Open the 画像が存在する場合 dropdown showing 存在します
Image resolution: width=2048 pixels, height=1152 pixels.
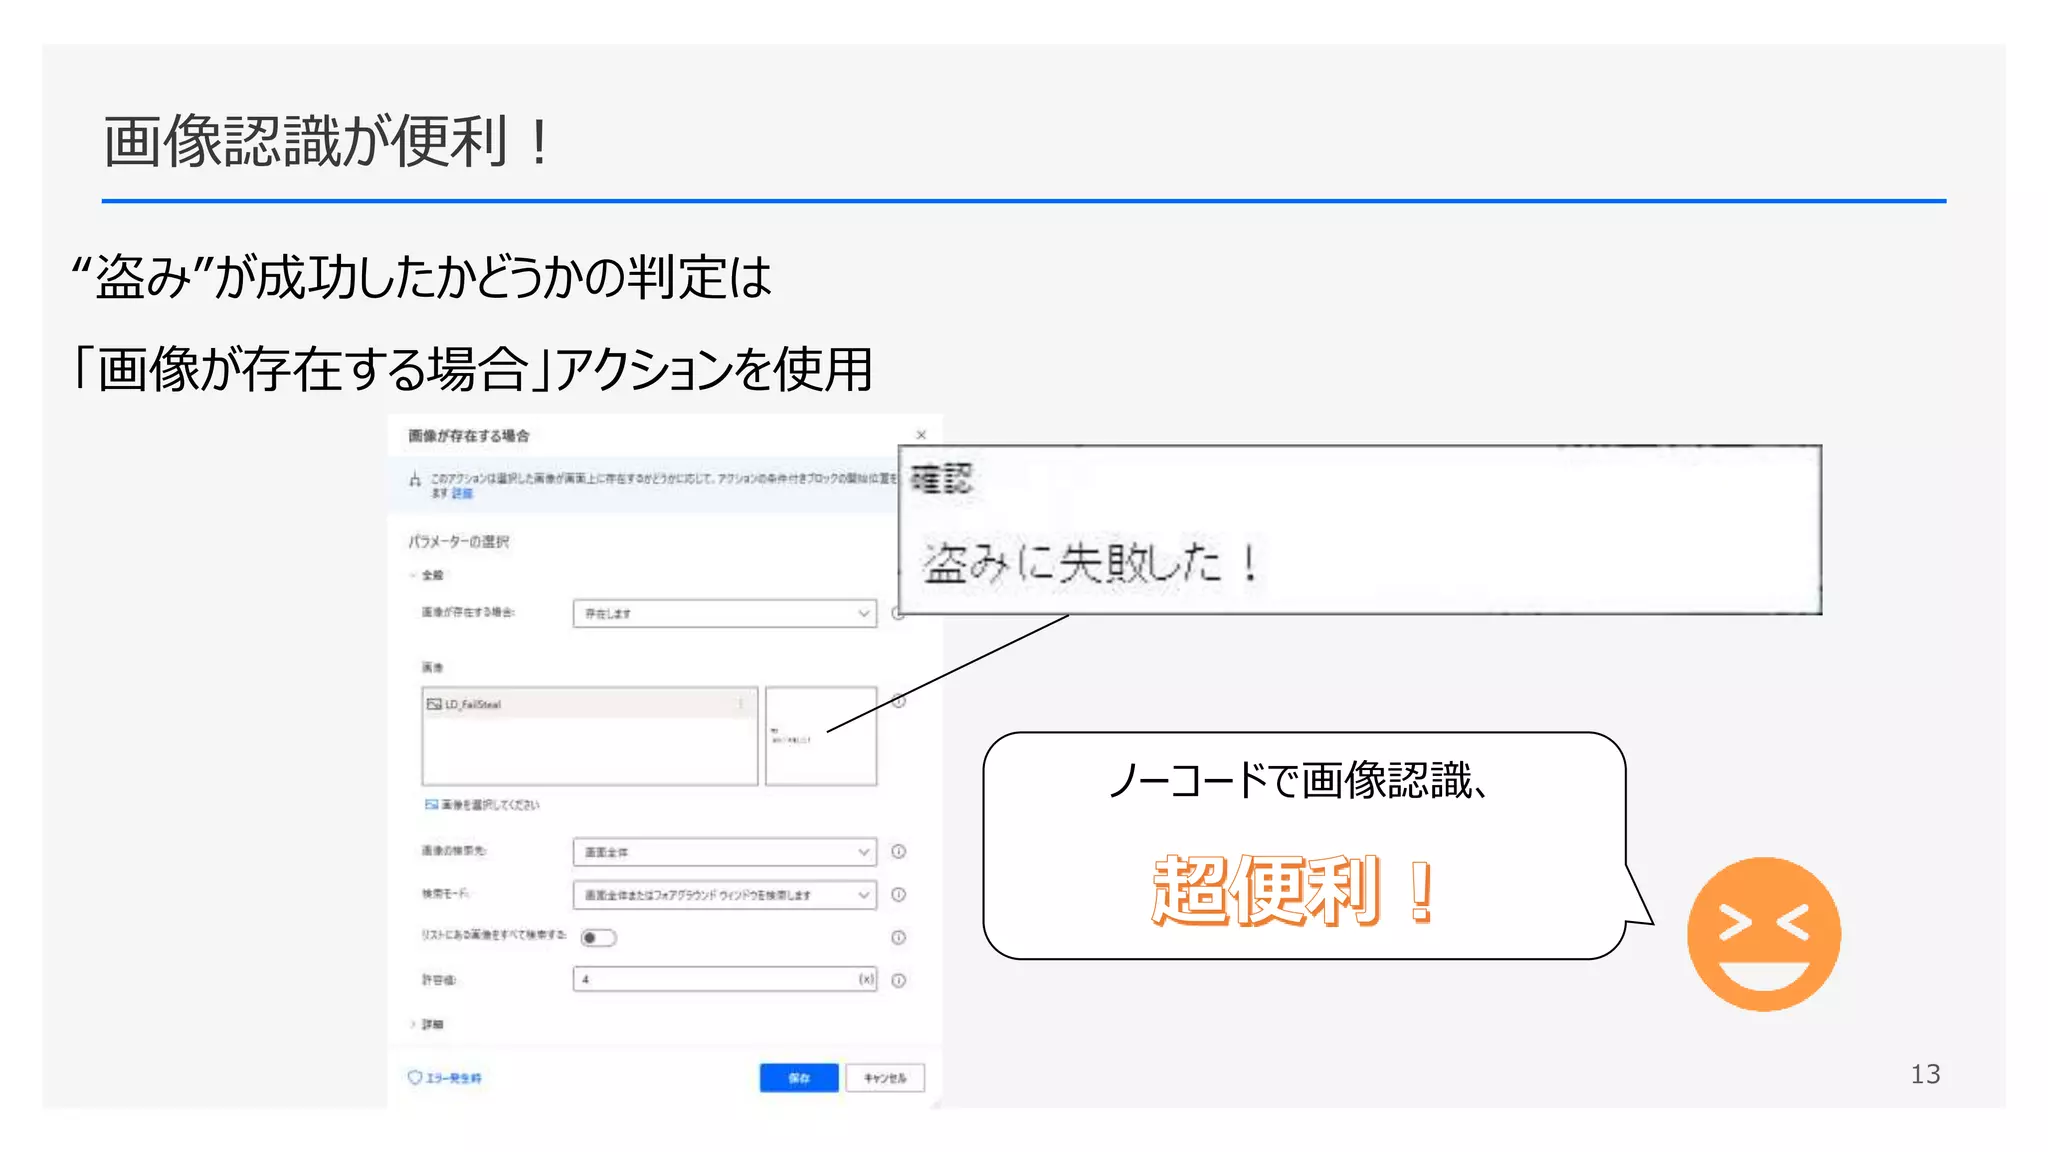tap(725, 613)
